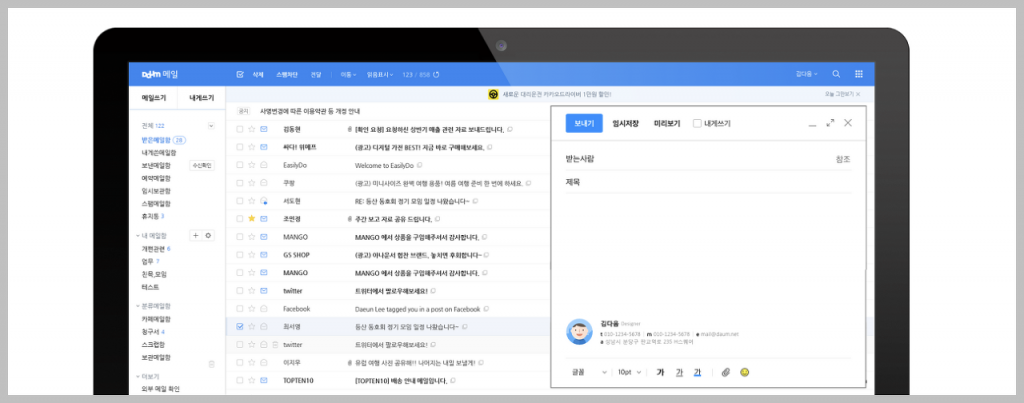Check the 싸다! 위메프 email checkbox
The height and width of the screenshot is (403, 1024).
click(240, 148)
